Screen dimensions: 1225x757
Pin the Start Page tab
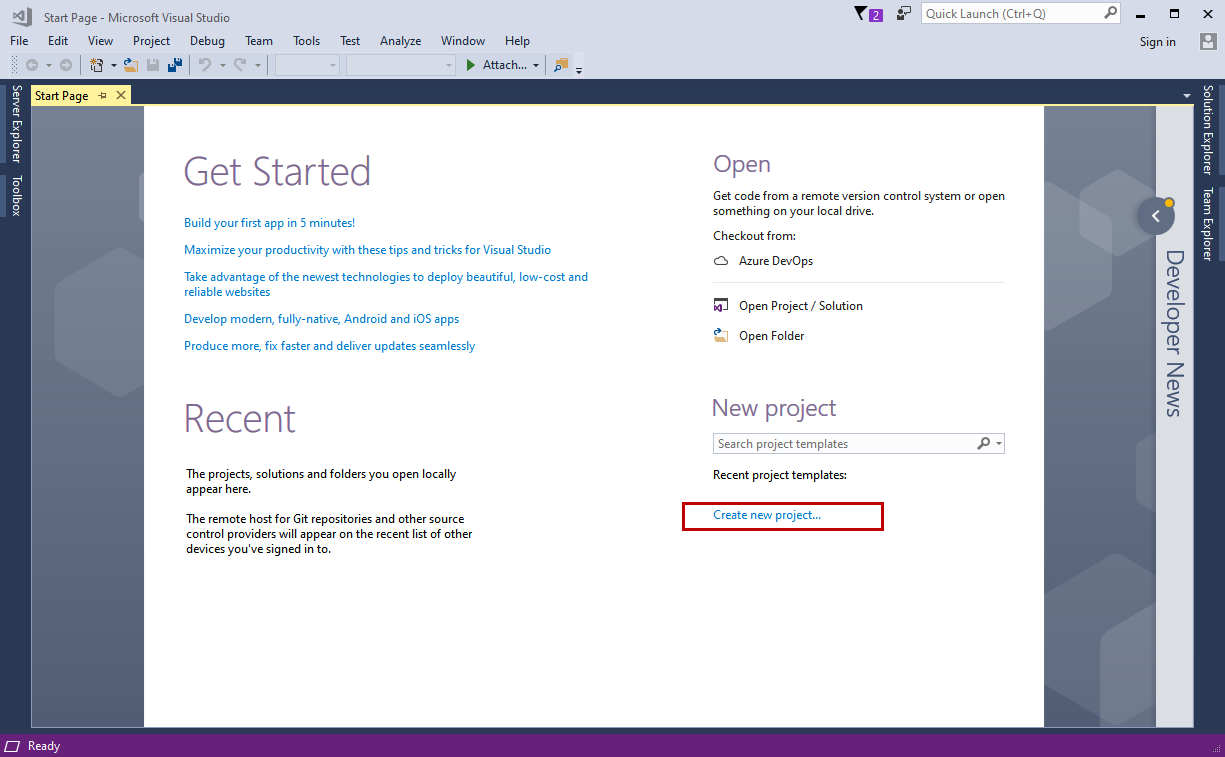pyautogui.click(x=102, y=96)
